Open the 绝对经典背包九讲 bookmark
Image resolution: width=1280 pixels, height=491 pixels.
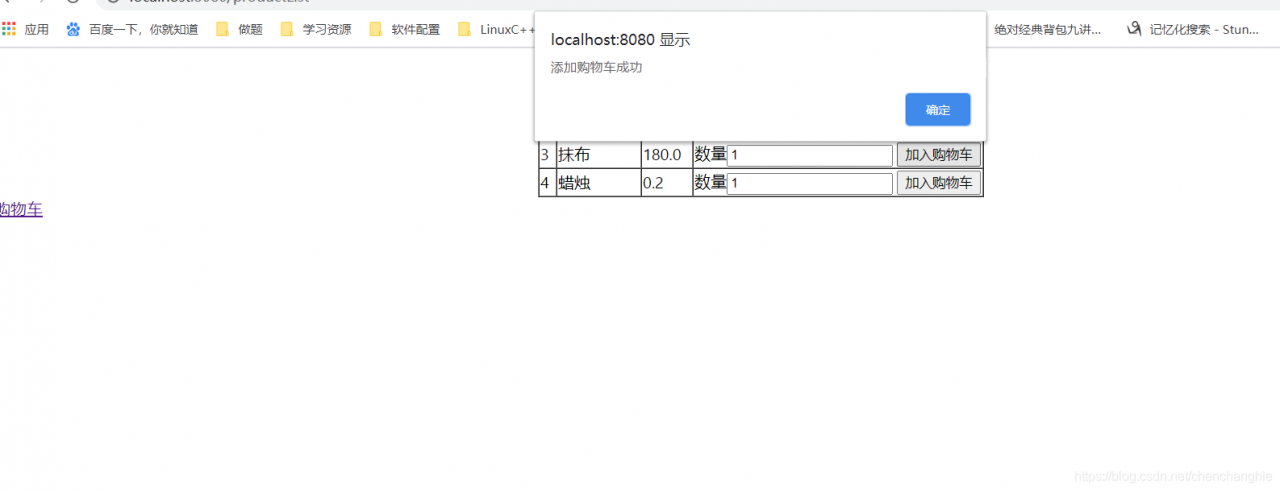point(1046,29)
